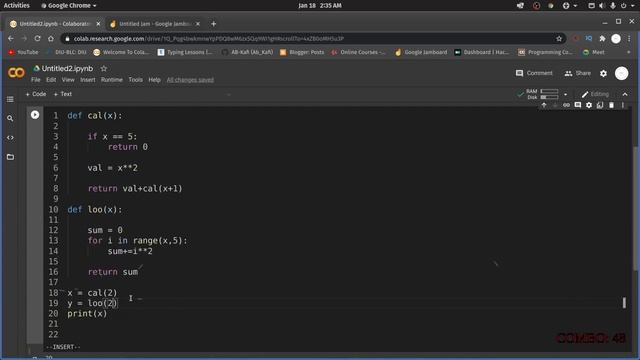Open the Edit menu
Image resolution: width=640 pixels, height=360 pixels.
pos(51,80)
